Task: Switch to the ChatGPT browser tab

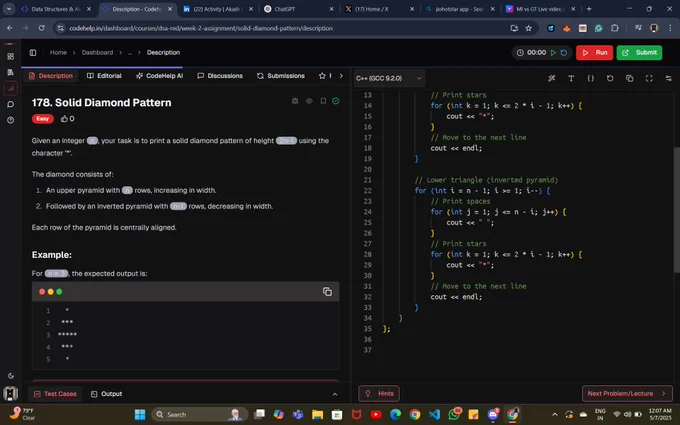Action: coord(299,9)
